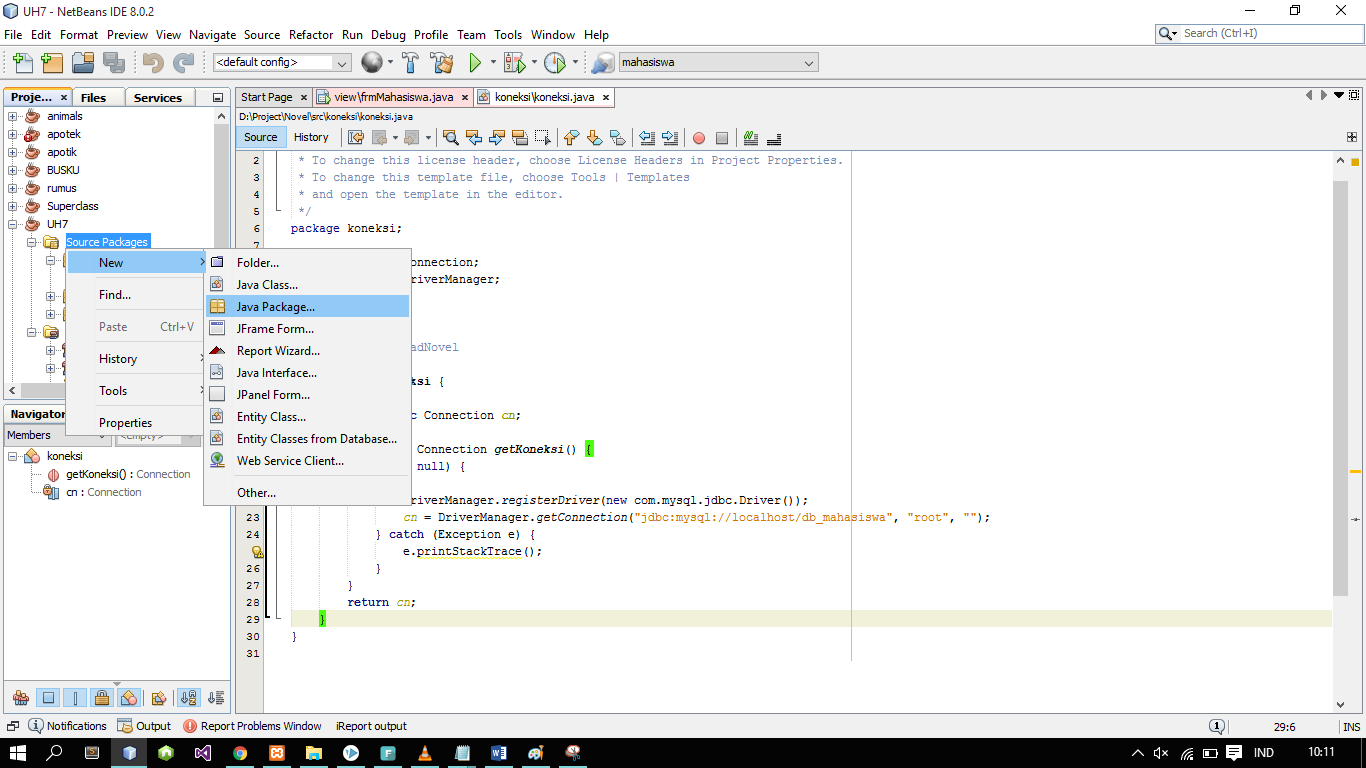Click the Save All icon
The image size is (1366, 768).
click(x=113, y=62)
